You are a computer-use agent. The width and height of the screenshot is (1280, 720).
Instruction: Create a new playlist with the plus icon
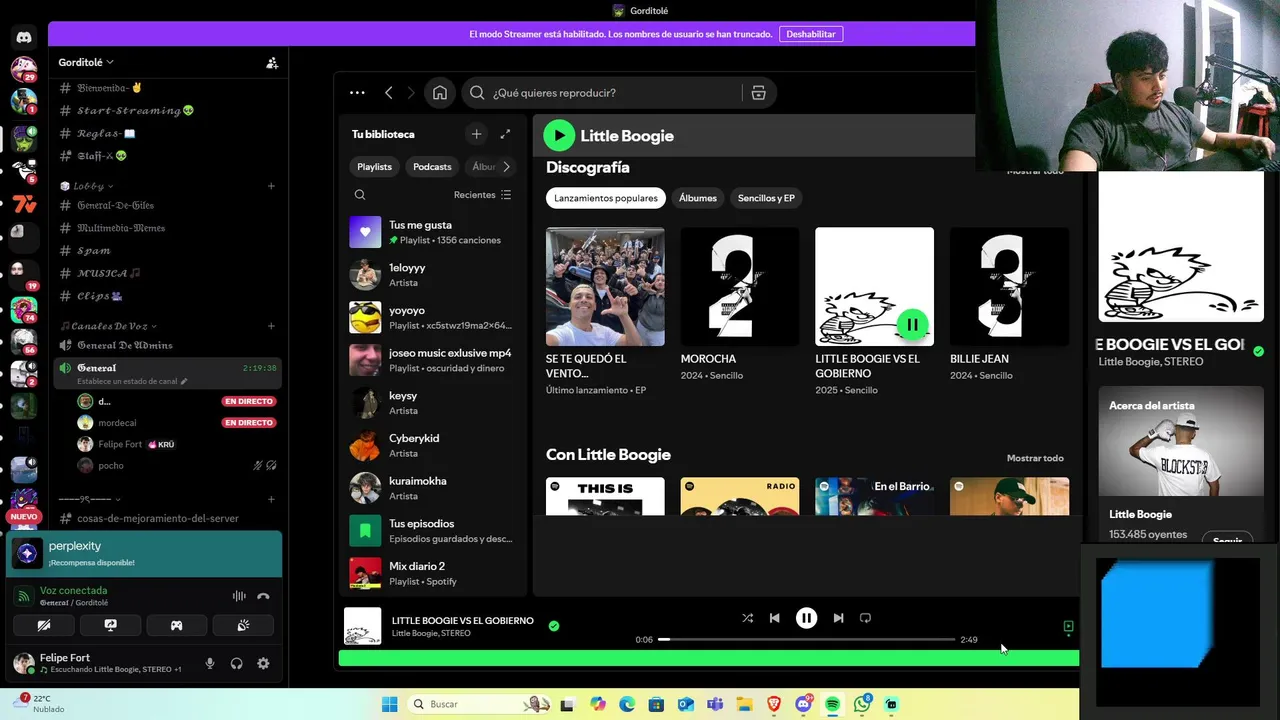[476, 134]
